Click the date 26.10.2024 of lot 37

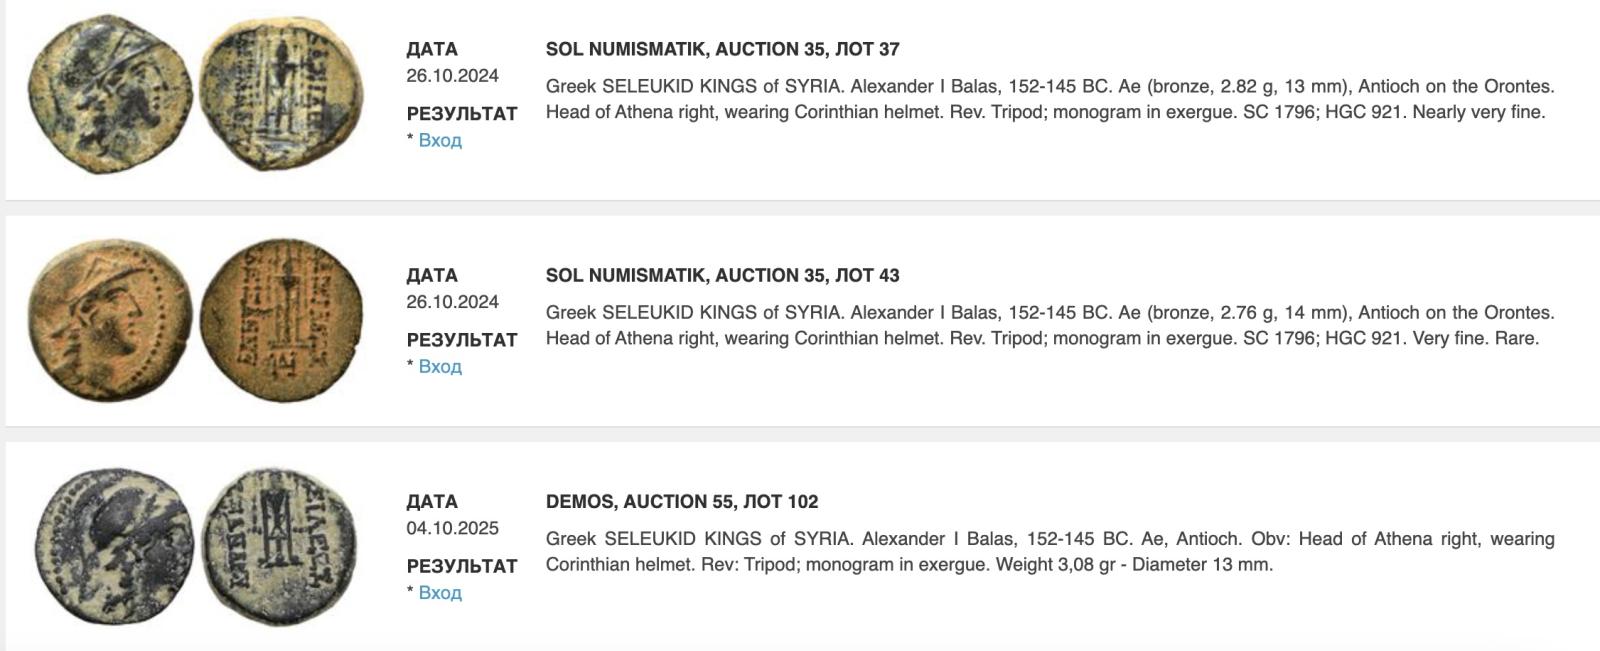pyautogui.click(x=452, y=76)
